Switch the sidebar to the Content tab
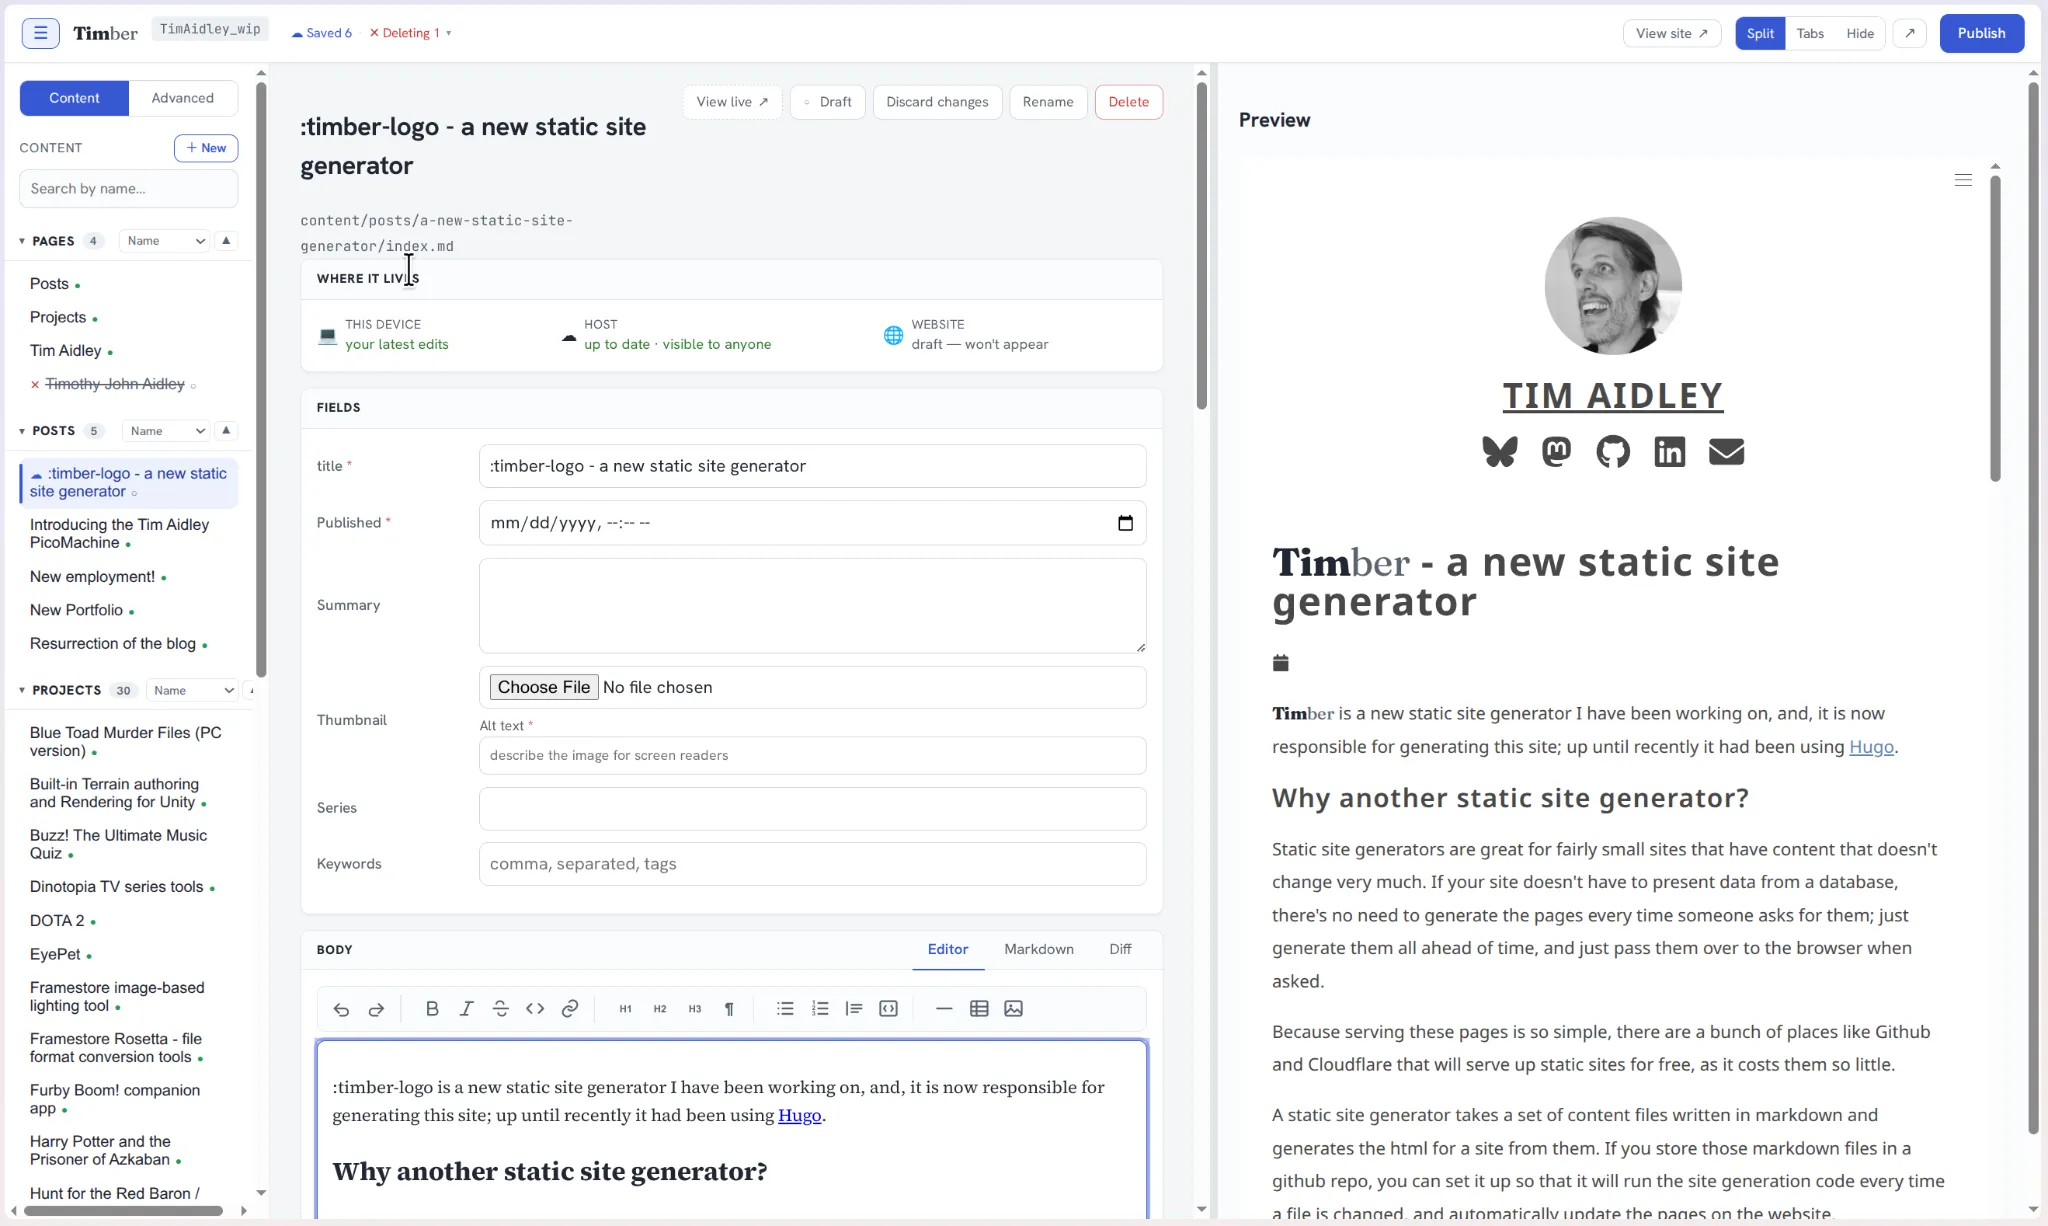Image resolution: width=2048 pixels, height=1226 pixels. [74, 98]
